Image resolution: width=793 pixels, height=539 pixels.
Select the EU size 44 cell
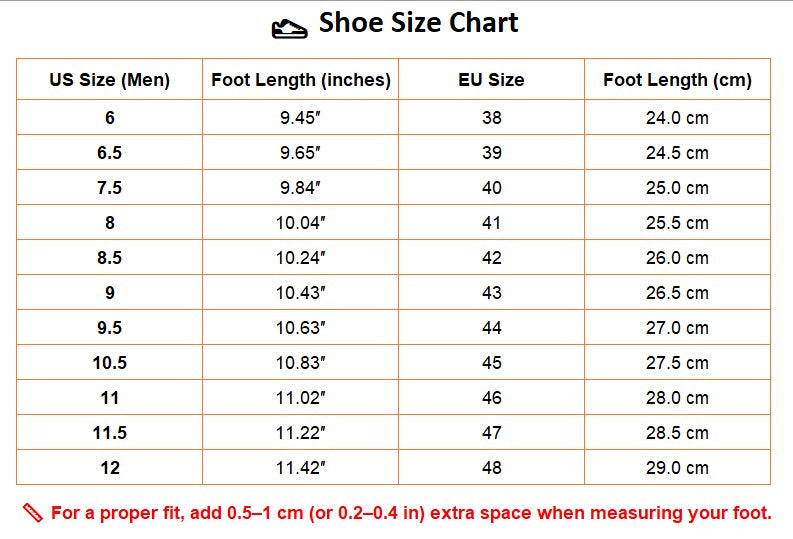492,327
